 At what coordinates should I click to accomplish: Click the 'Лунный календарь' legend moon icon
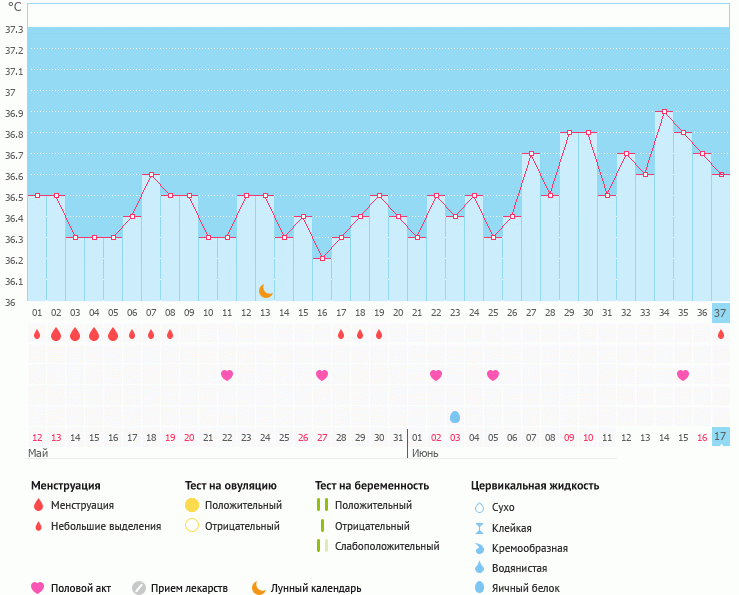pos(259,588)
